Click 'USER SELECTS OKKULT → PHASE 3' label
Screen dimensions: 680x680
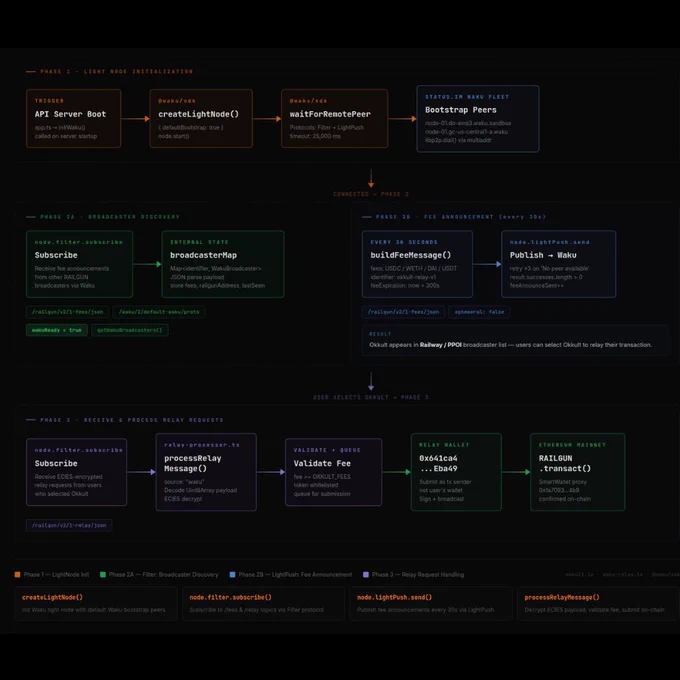point(371,397)
